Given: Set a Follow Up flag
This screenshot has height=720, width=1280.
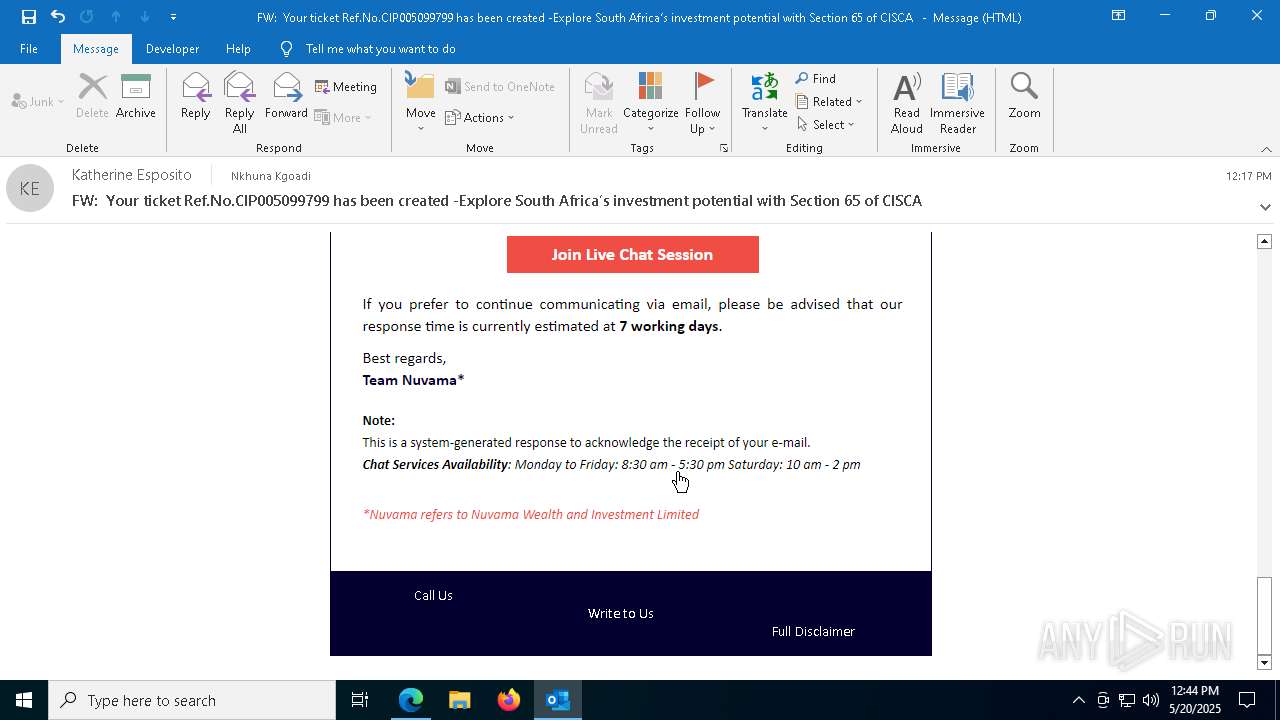Looking at the screenshot, I should point(702,103).
